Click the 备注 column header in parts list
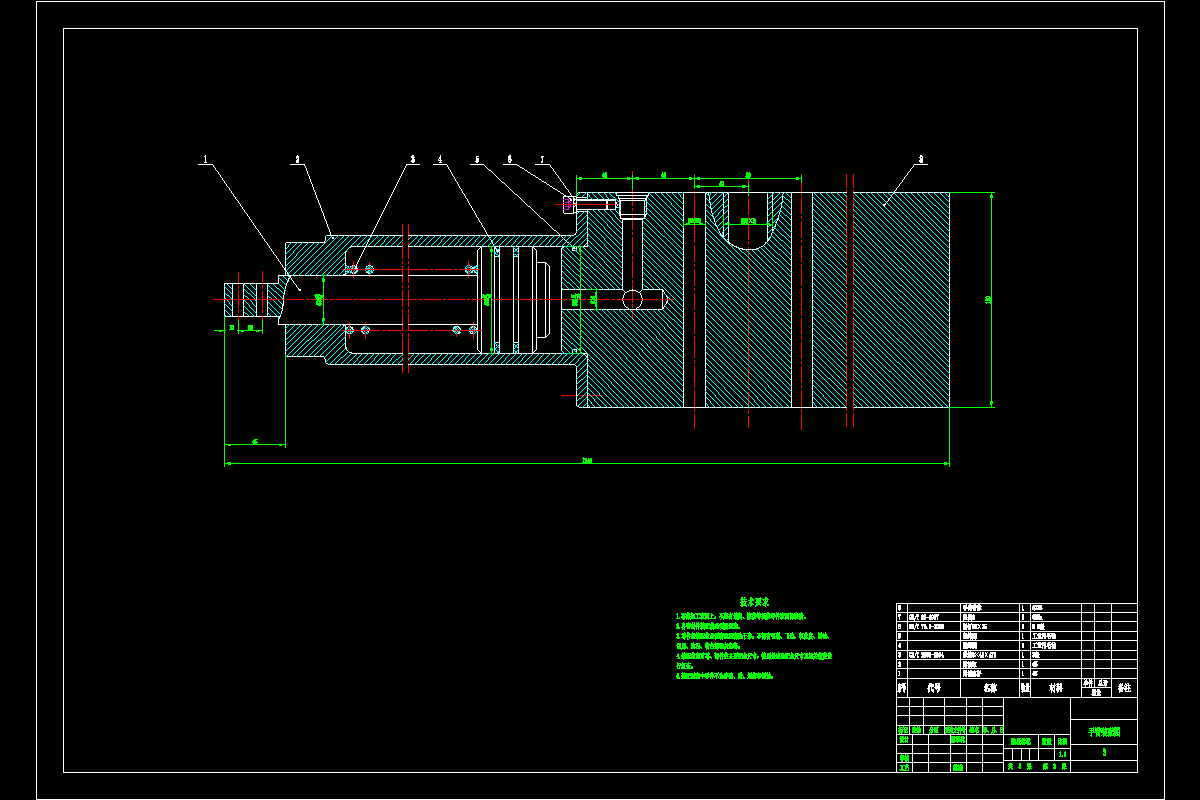 (1124, 688)
